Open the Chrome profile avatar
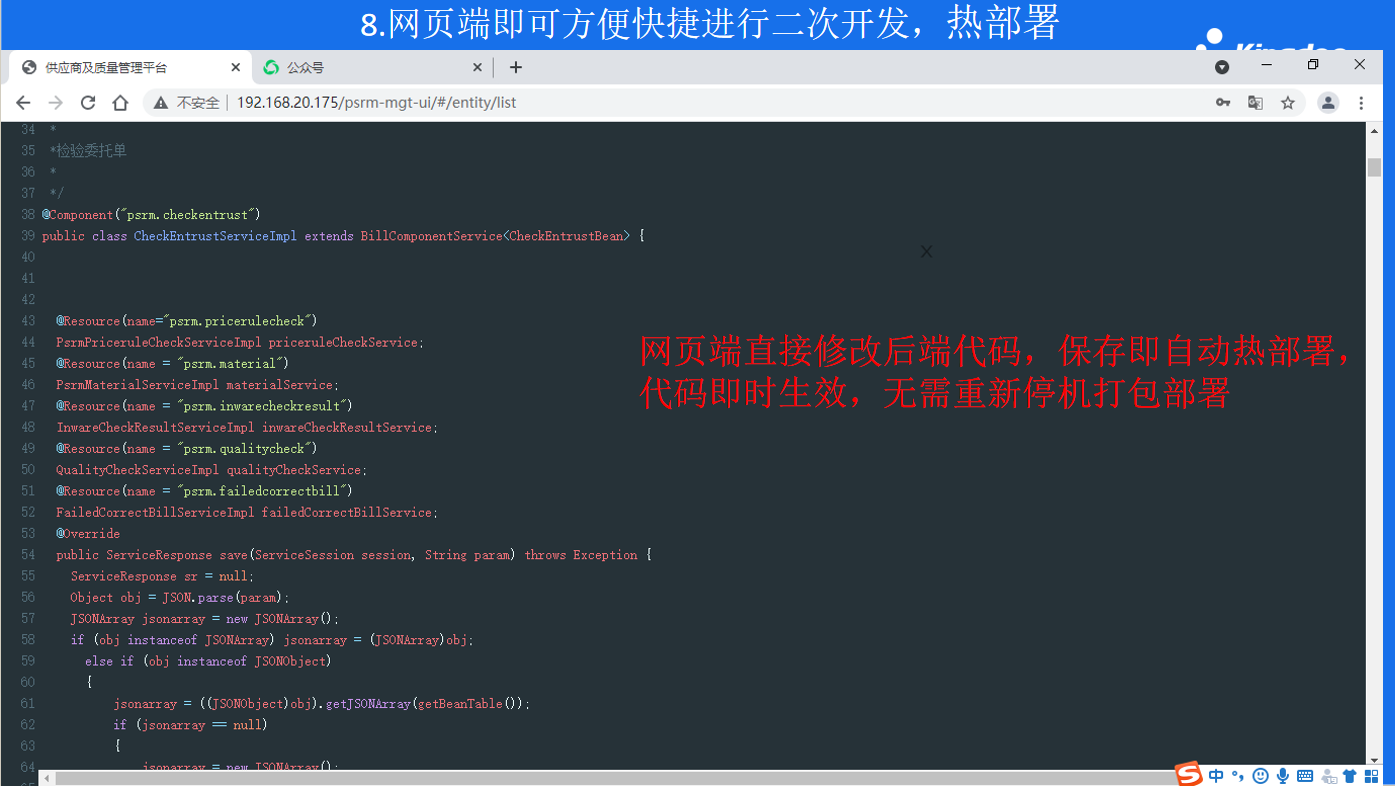The width and height of the screenshot is (1395, 786). (1328, 103)
